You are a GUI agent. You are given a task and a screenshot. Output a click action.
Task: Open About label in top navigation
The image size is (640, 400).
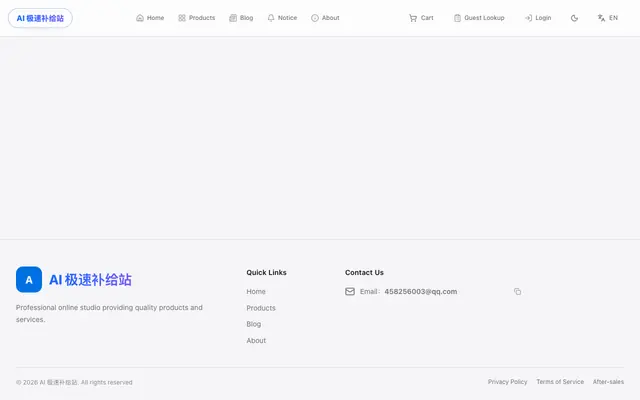331,18
